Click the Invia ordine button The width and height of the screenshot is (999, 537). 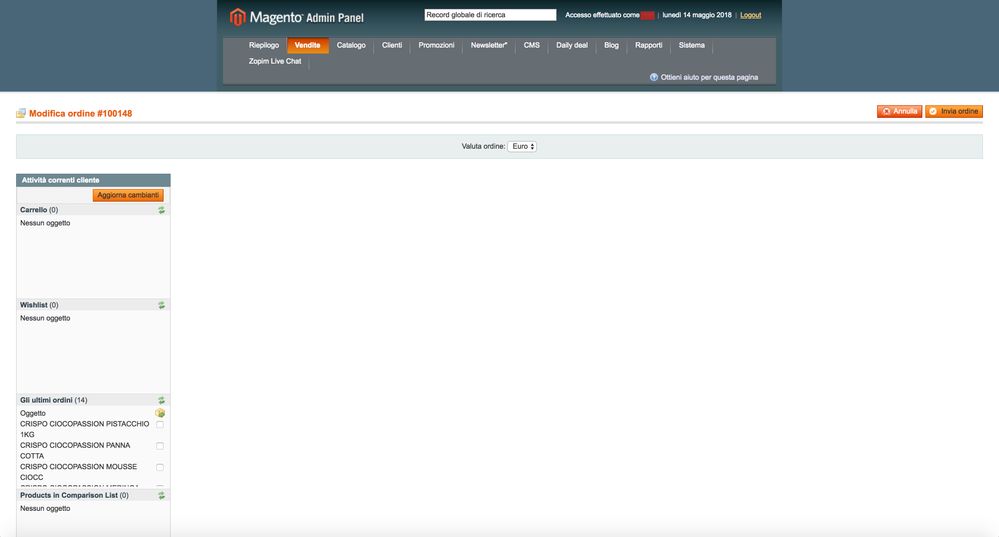pos(954,111)
